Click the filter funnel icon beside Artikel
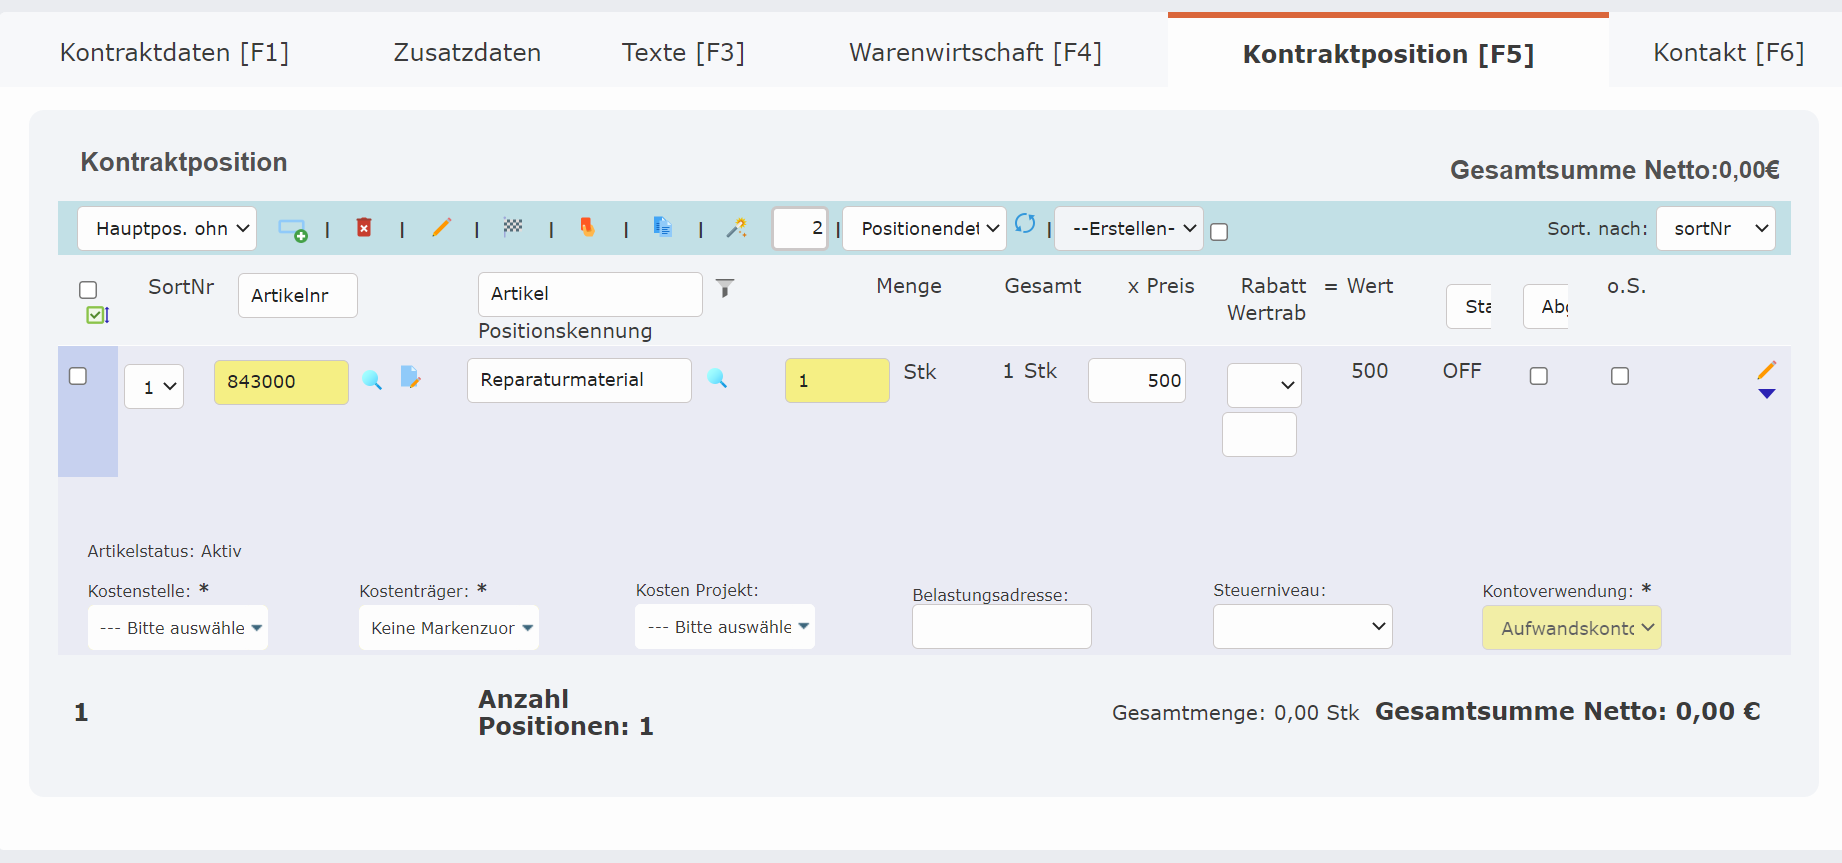This screenshot has width=1842, height=863. coord(725,288)
